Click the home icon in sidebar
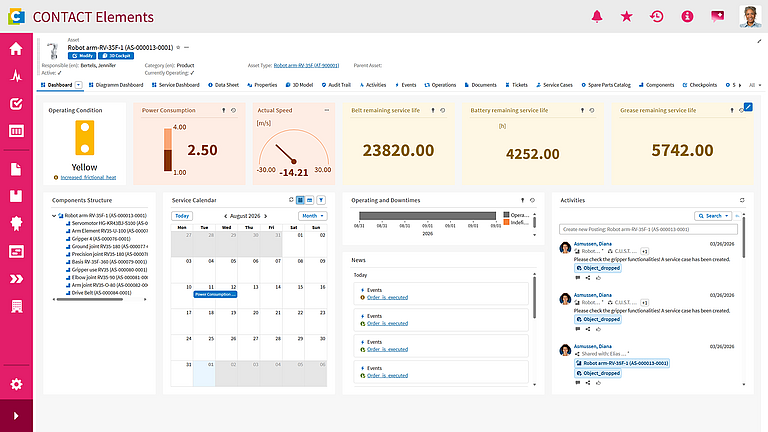Screen dimensions: 768x432 coord(16,48)
